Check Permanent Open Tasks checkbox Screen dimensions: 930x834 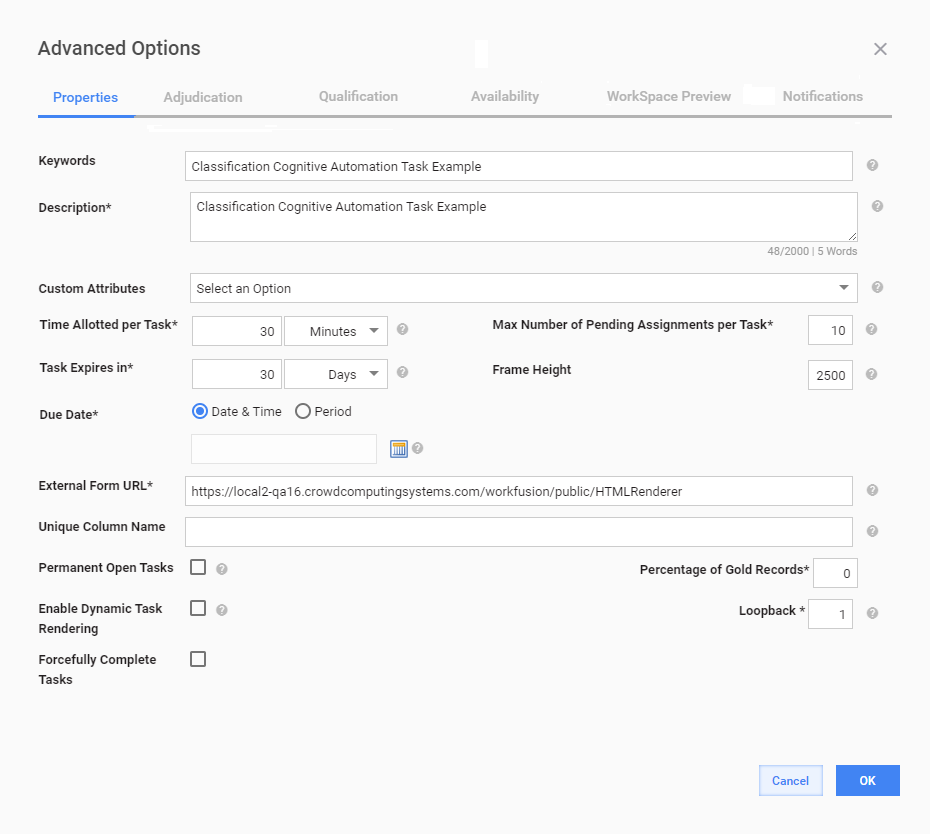click(198, 567)
